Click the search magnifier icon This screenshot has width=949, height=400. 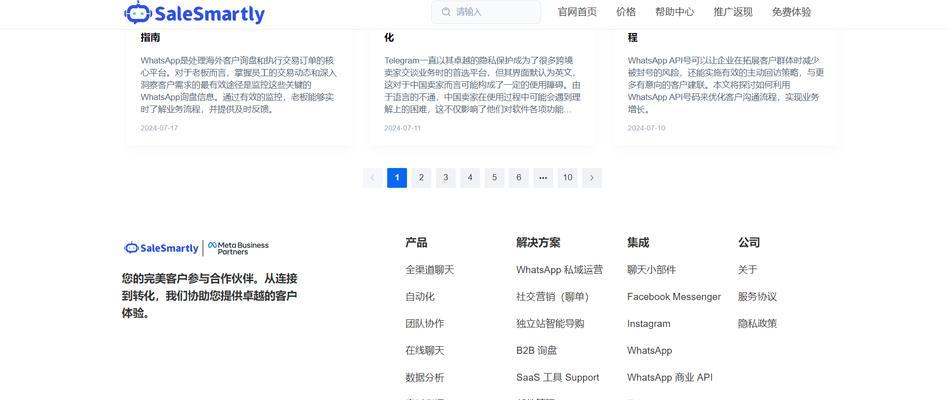tap(445, 12)
